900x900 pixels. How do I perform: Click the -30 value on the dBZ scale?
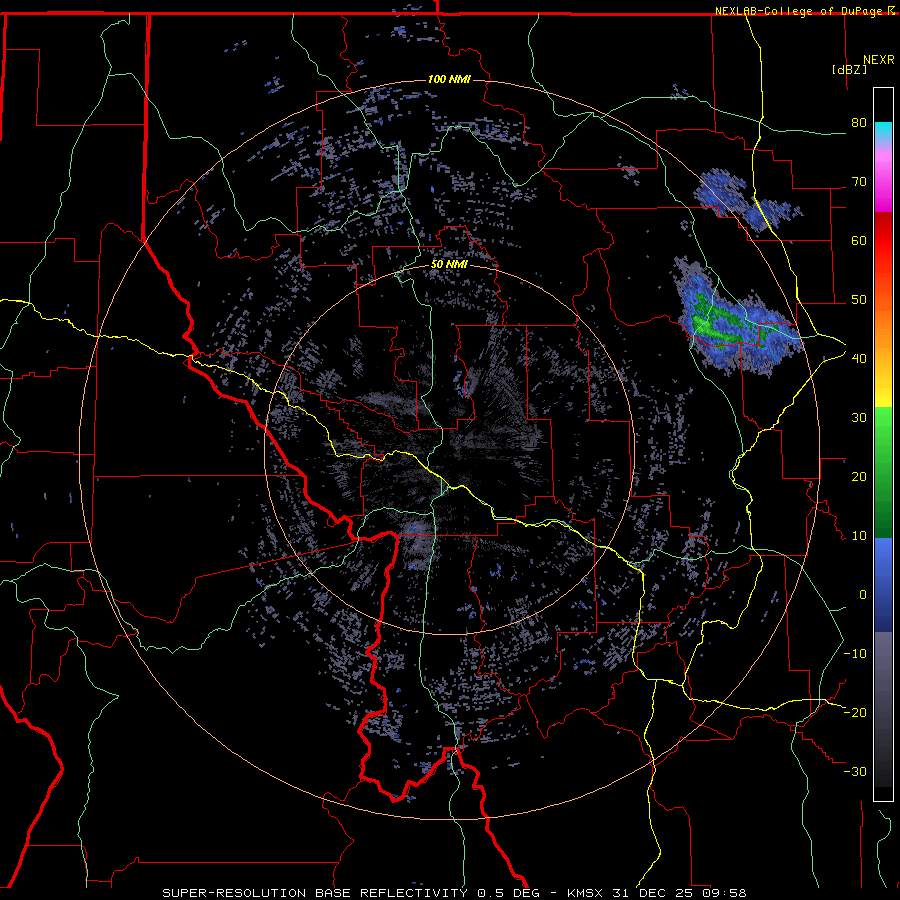click(855, 771)
